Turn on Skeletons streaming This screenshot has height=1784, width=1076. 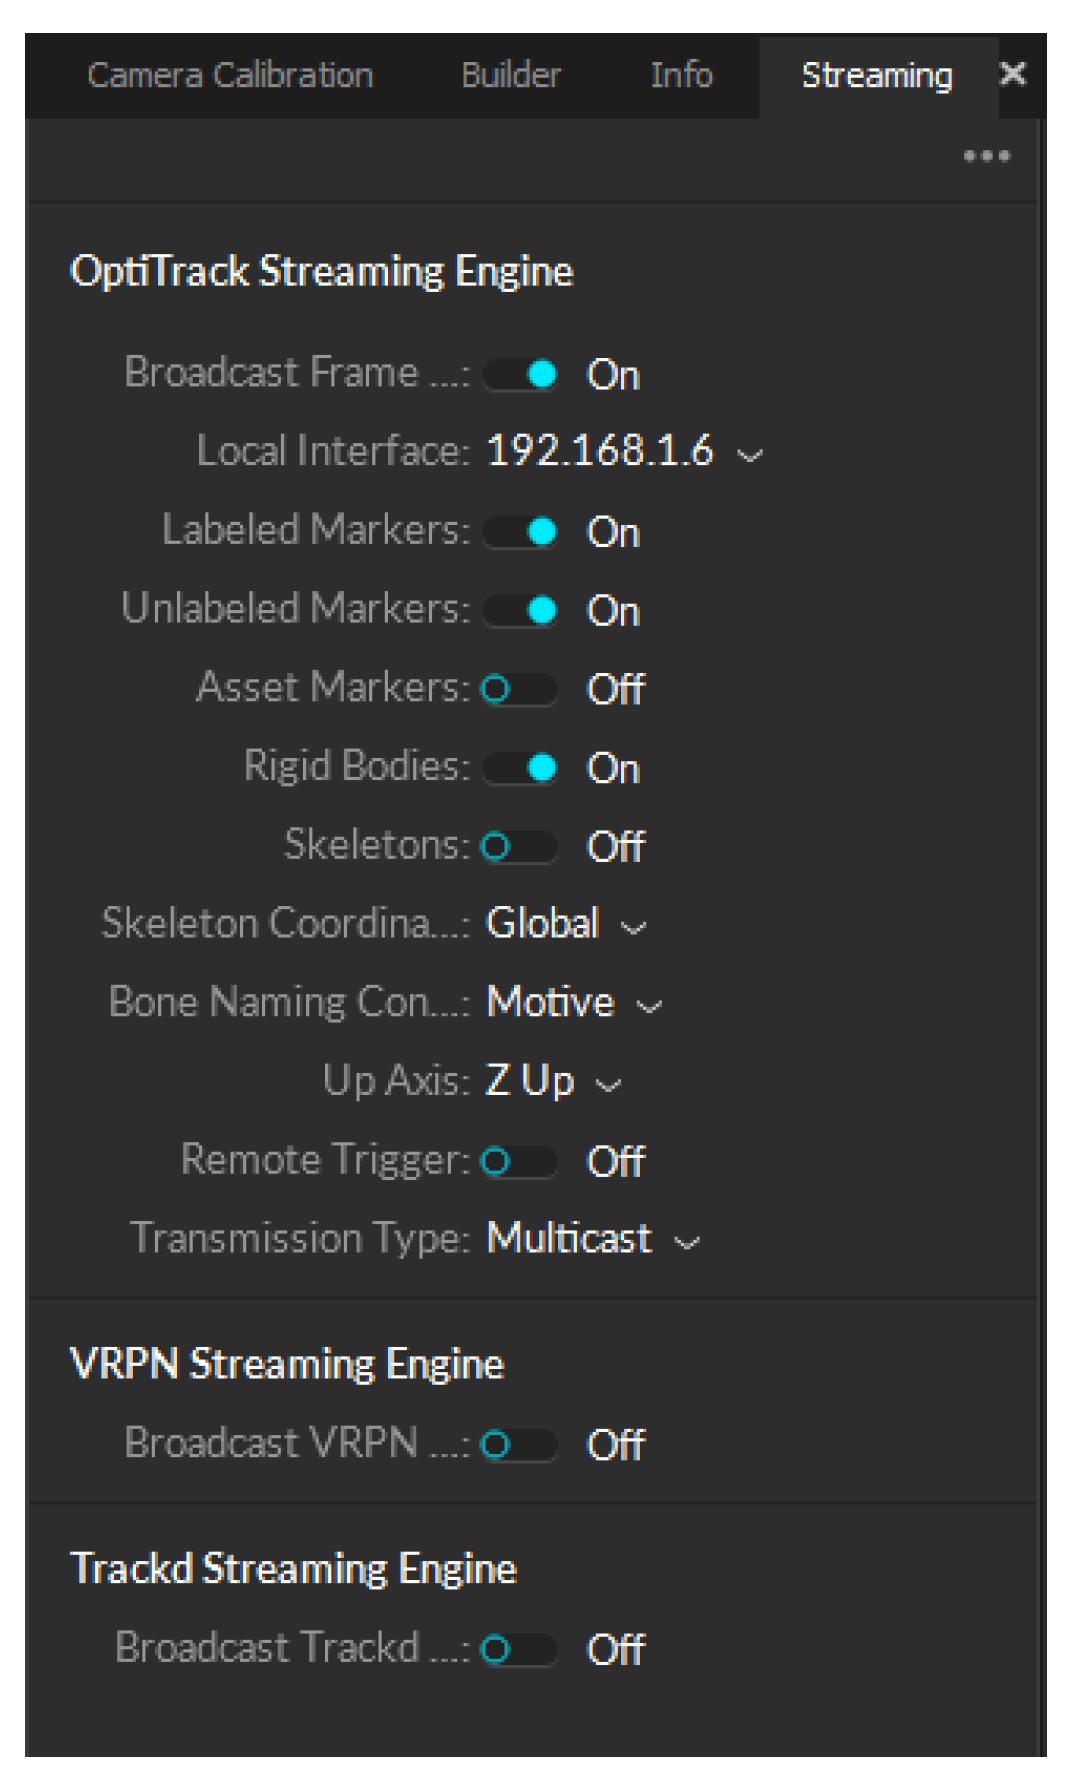pos(519,847)
